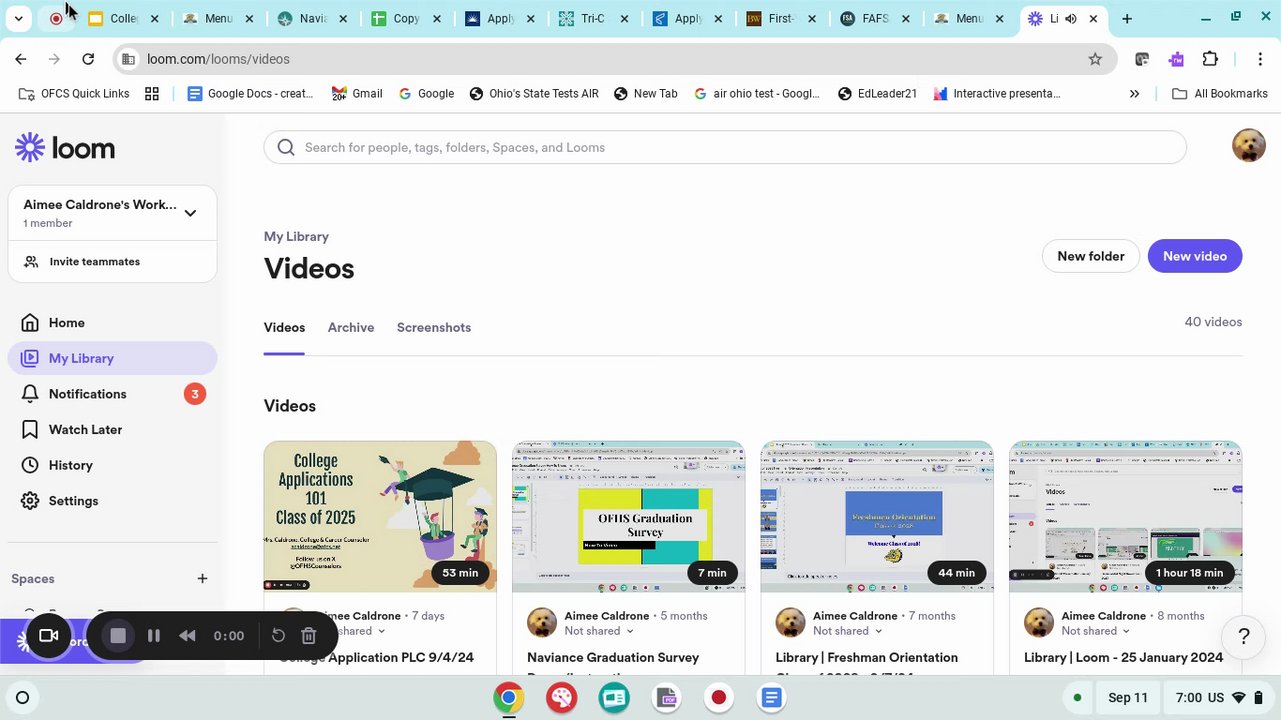
Task: Open Chrome from the shelf
Action: (x=509, y=698)
